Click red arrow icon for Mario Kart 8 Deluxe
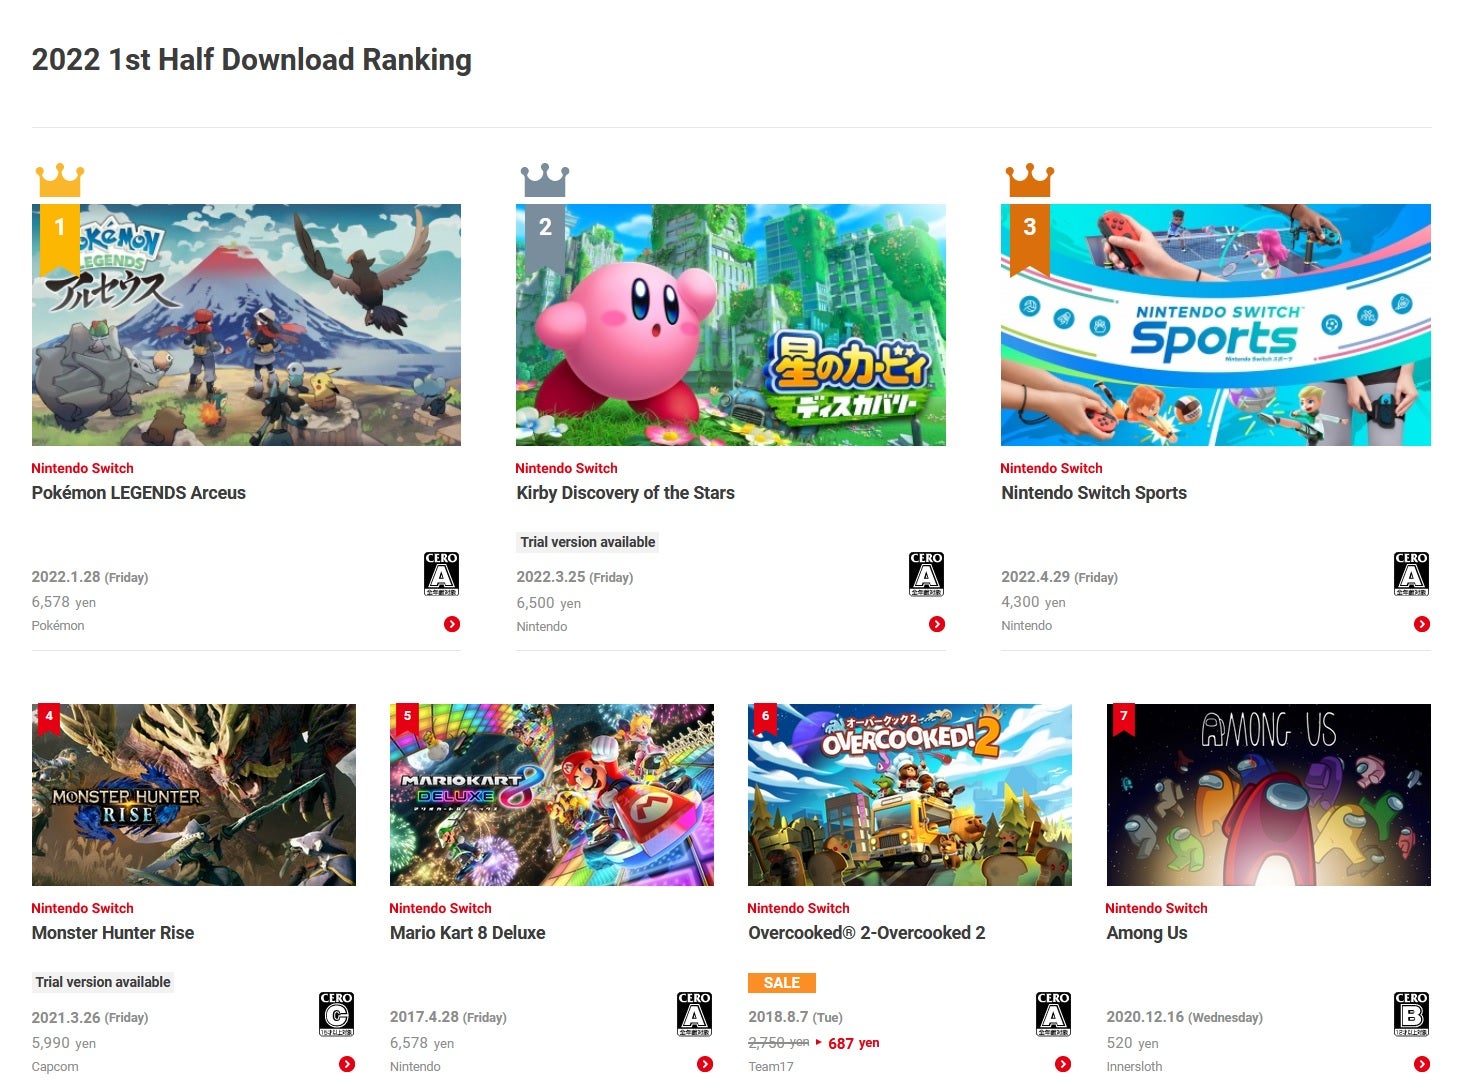1472x1086 pixels. coord(705,1064)
